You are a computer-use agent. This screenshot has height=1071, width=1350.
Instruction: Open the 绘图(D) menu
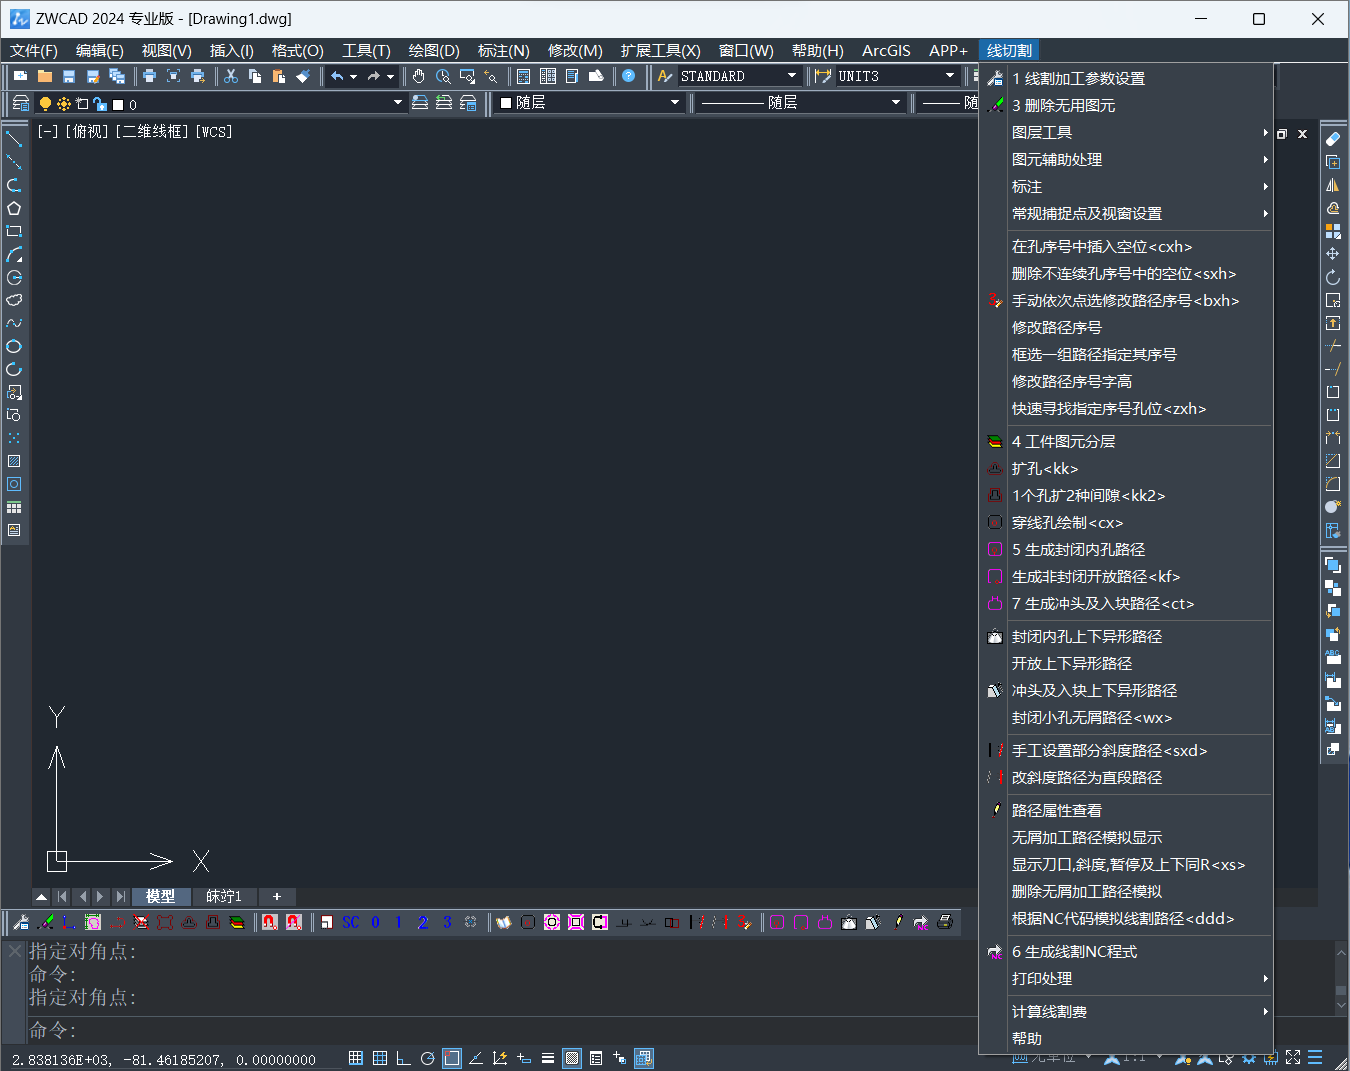[434, 50]
